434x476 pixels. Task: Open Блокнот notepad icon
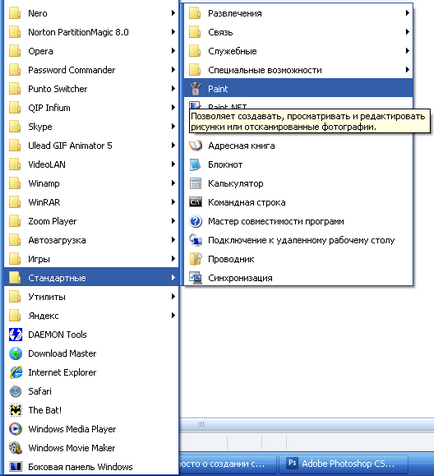(196, 165)
